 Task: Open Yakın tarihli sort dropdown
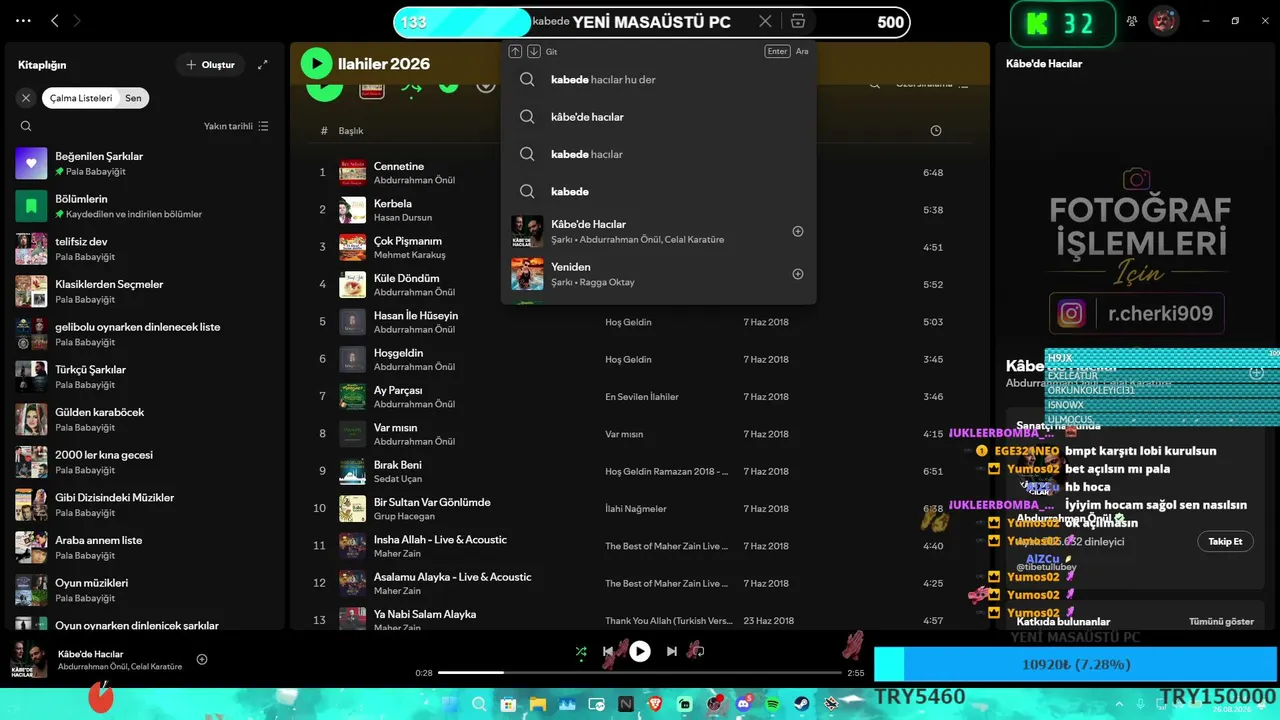(236, 126)
